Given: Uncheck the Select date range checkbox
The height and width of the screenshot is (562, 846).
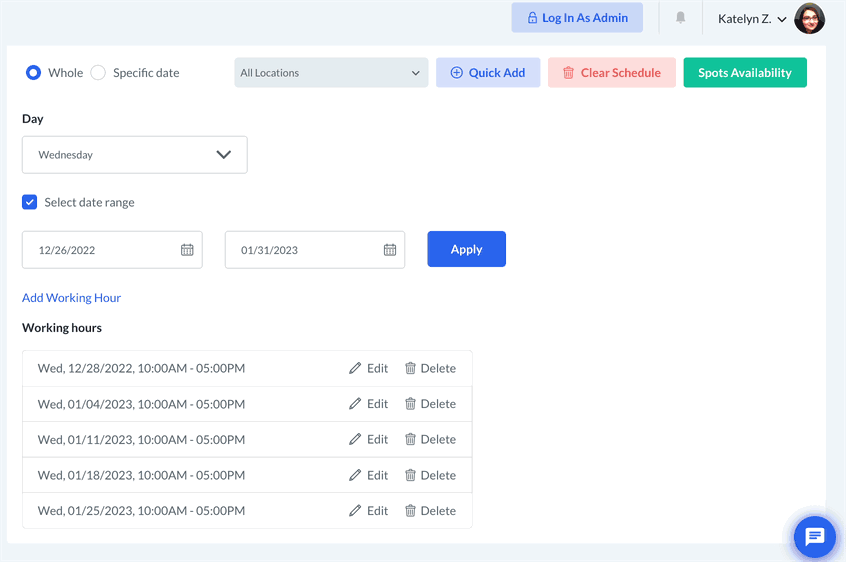Looking at the screenshot, I should [30, 202].
